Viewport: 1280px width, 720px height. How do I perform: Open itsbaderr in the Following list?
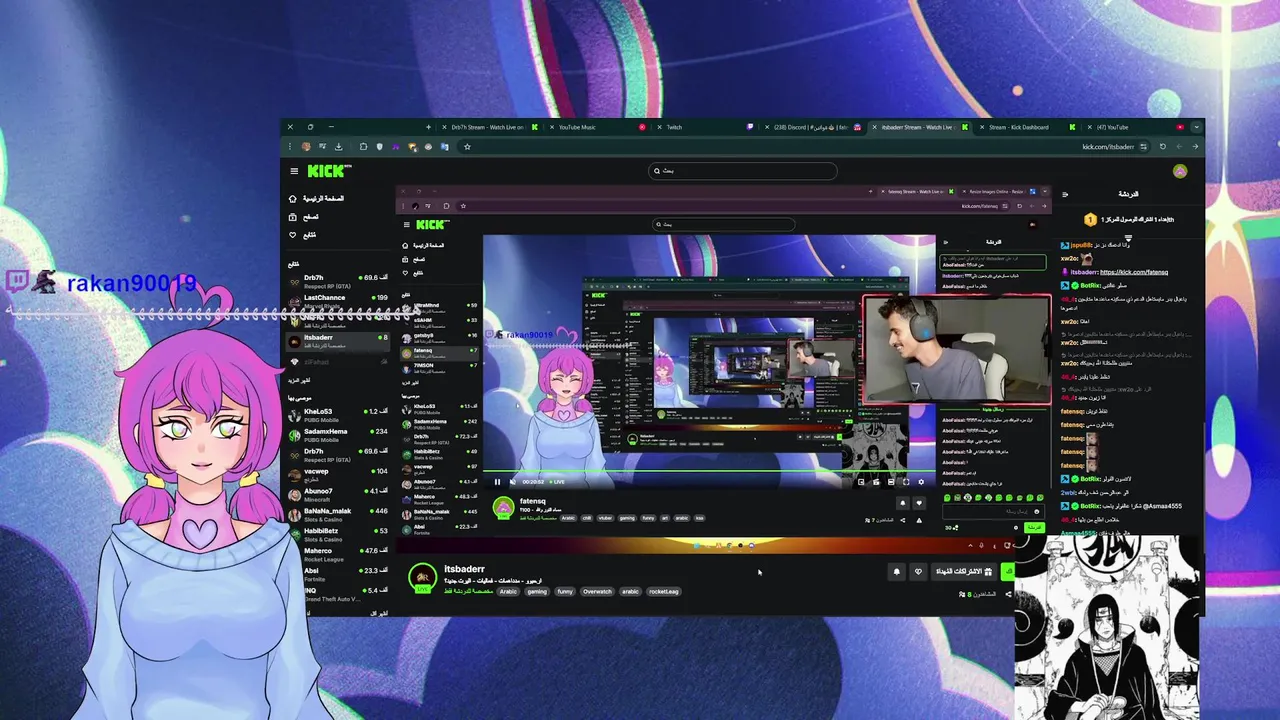(339, 341)
